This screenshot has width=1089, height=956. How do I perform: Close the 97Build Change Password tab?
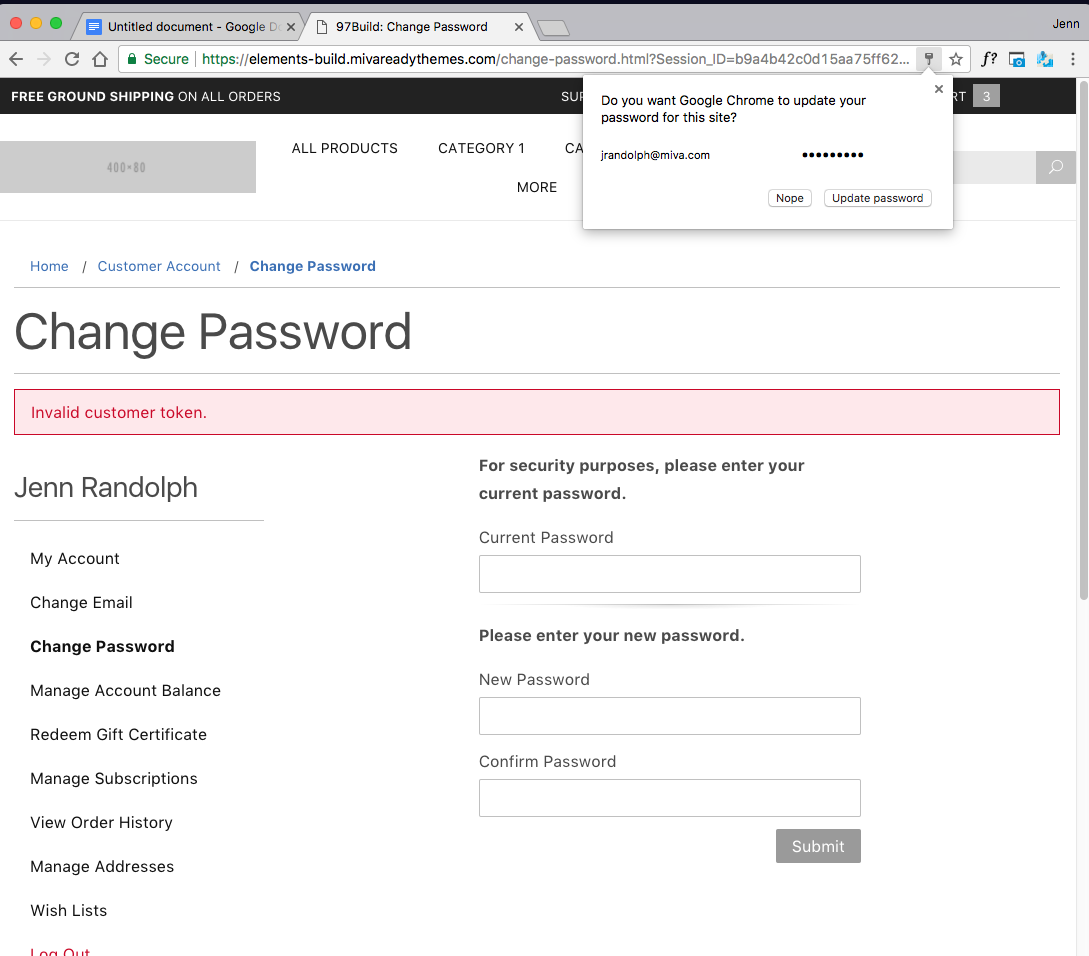tap(519, 27)
